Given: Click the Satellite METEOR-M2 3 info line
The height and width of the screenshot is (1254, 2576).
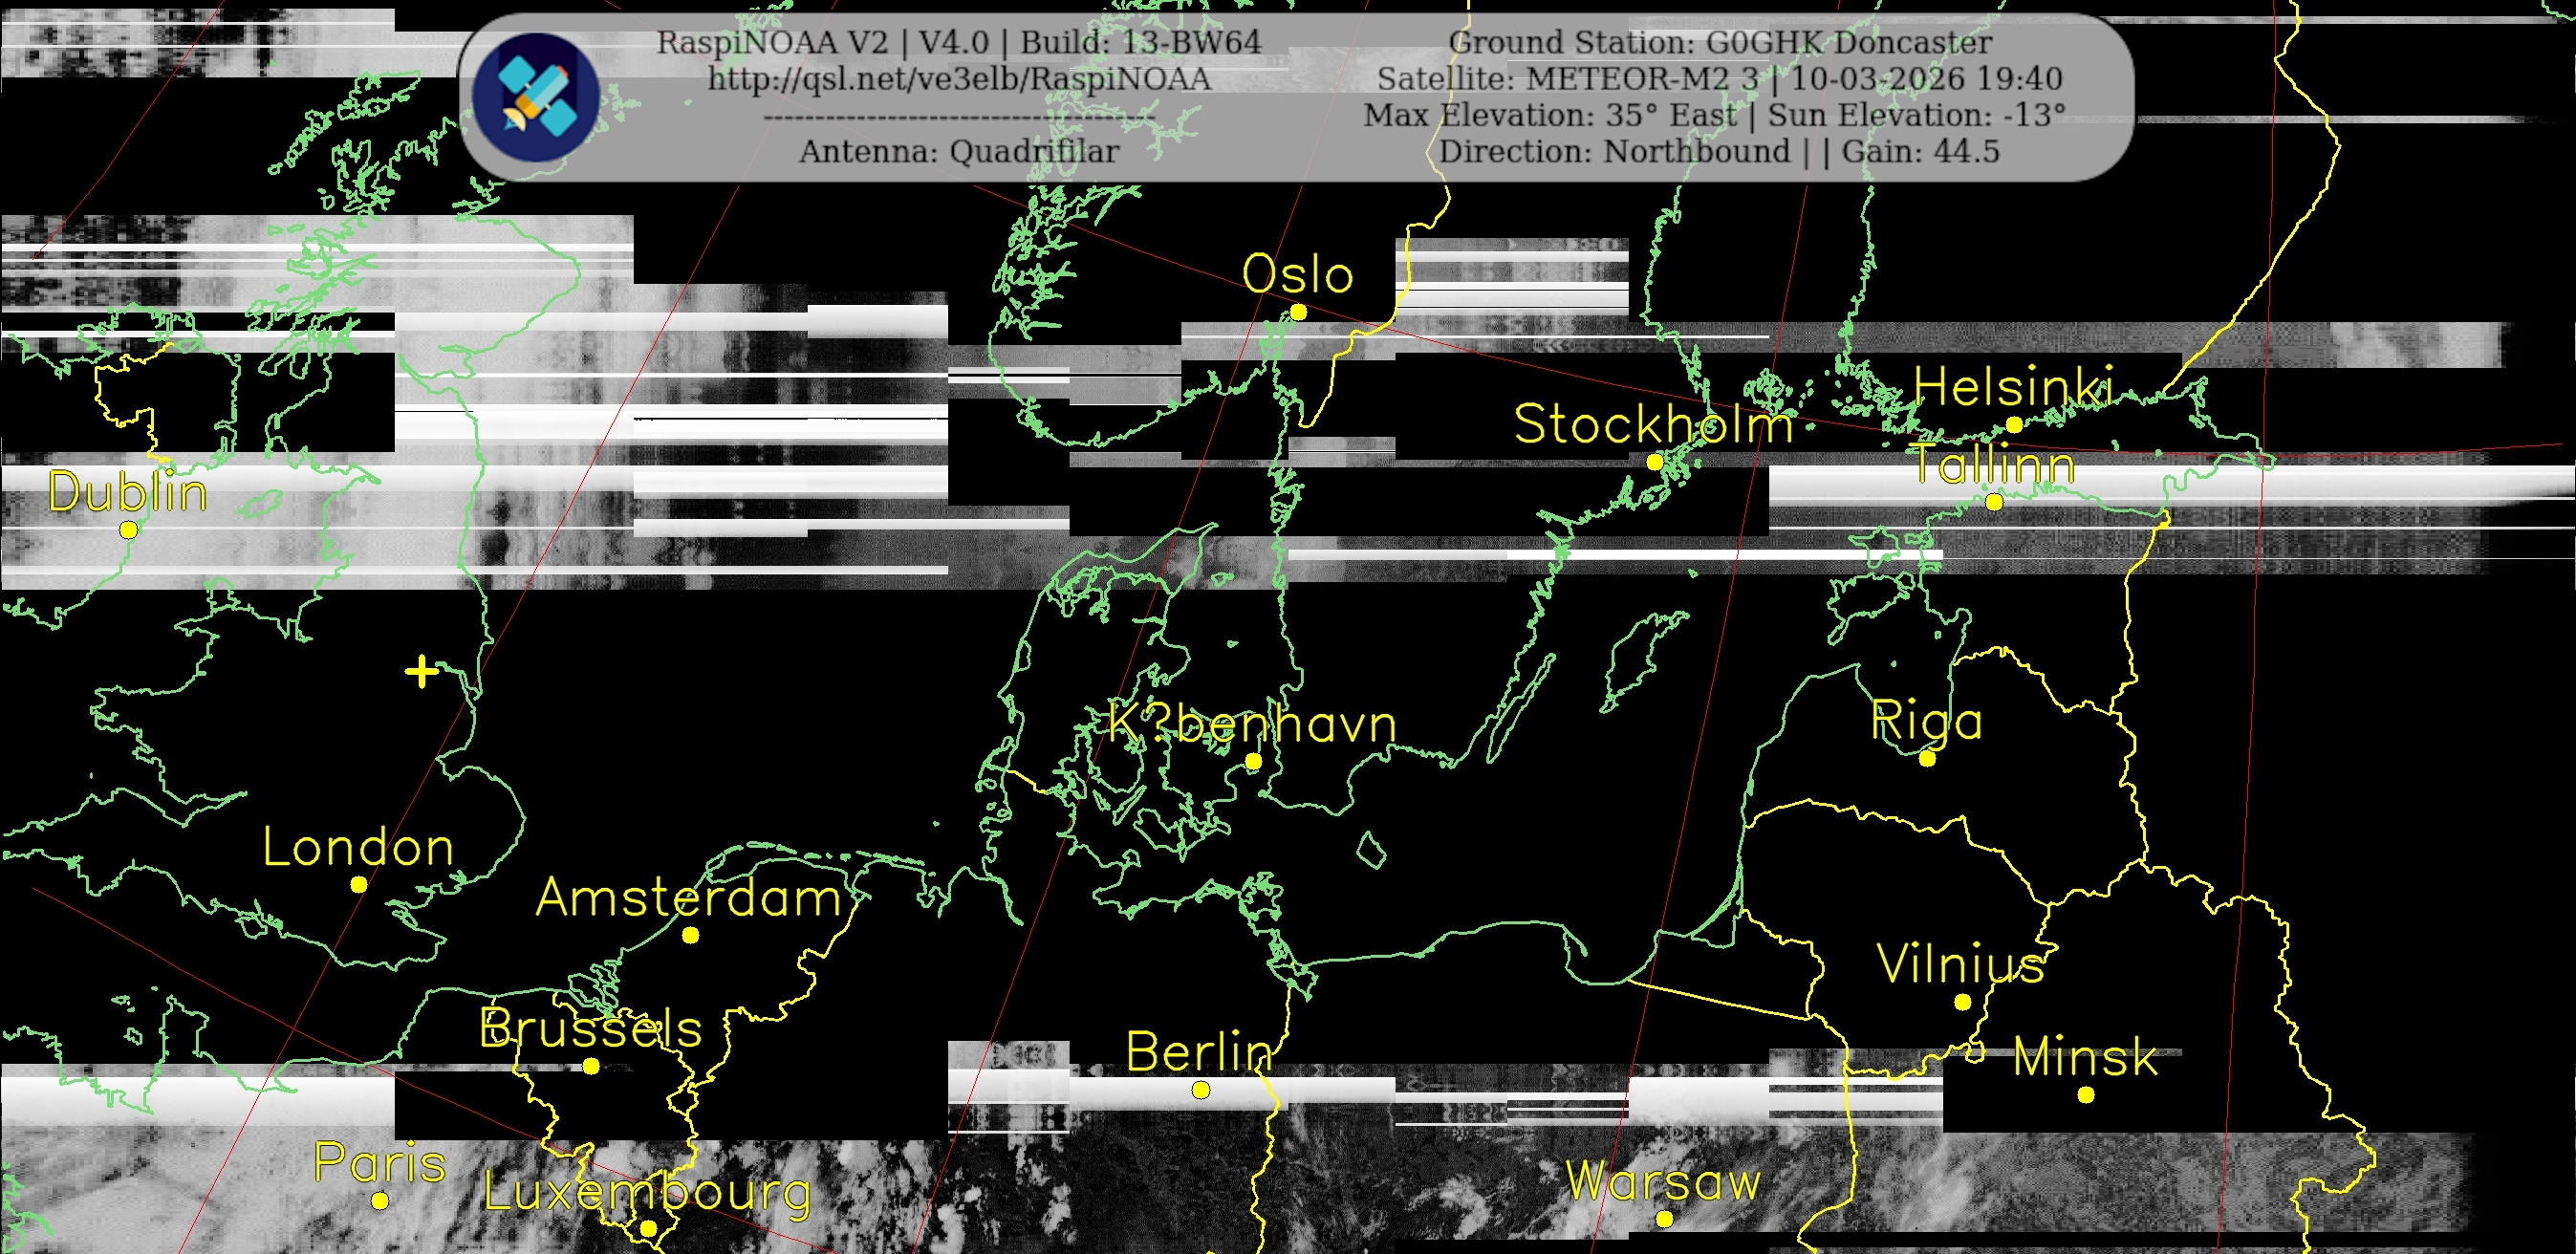Looking at the screenshot, I should tap(1720, 79).
